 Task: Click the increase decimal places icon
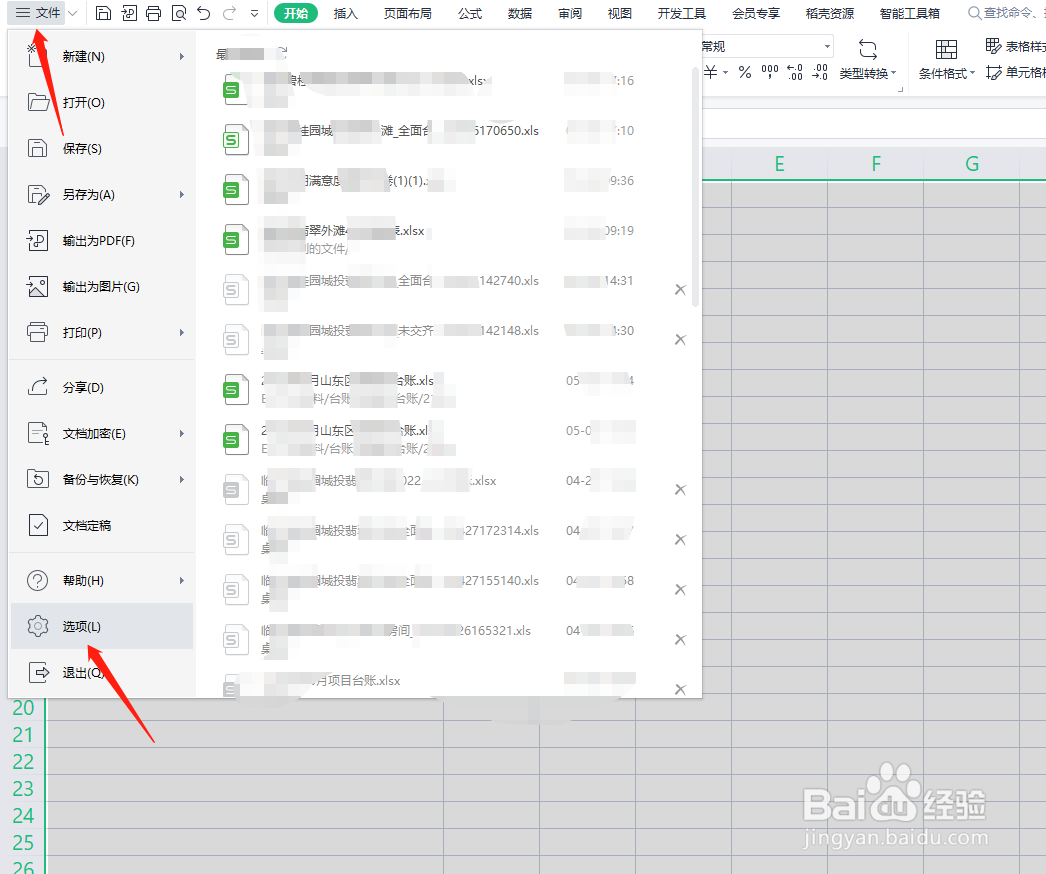[795, 72]
